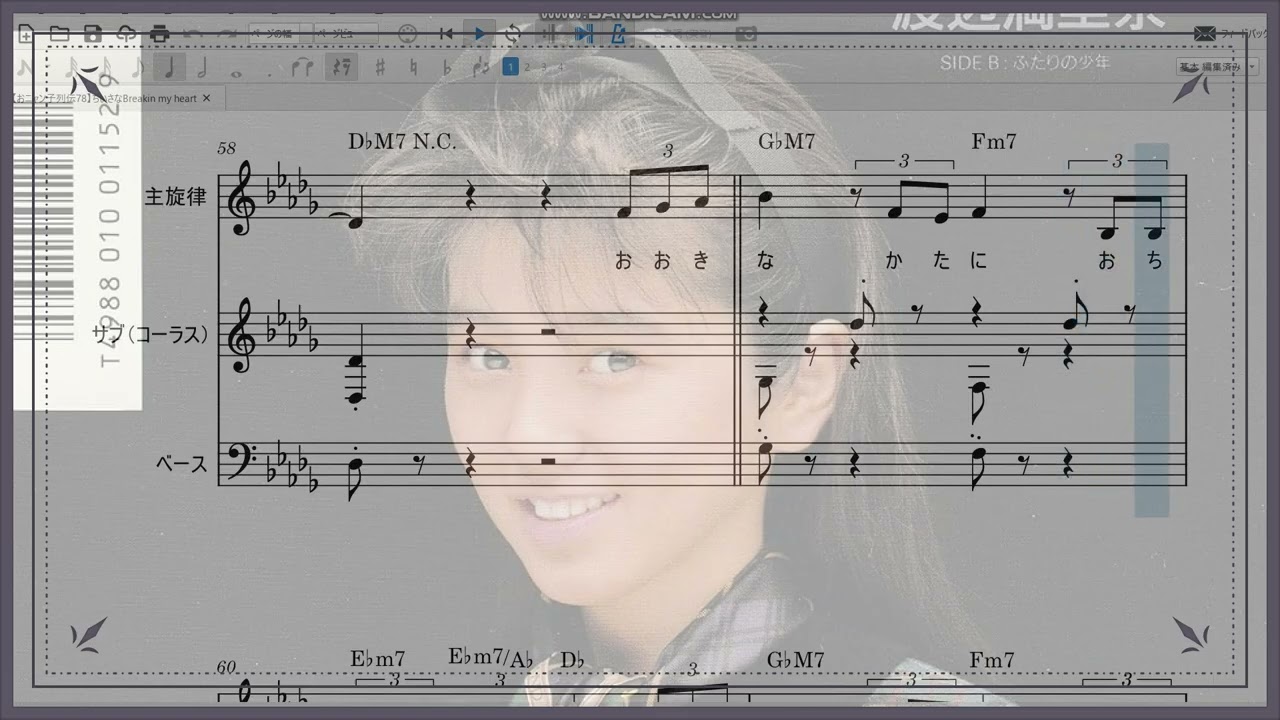Select voice 1
The width and height of the screenshot is (1280, 720).
coord(510,67)
